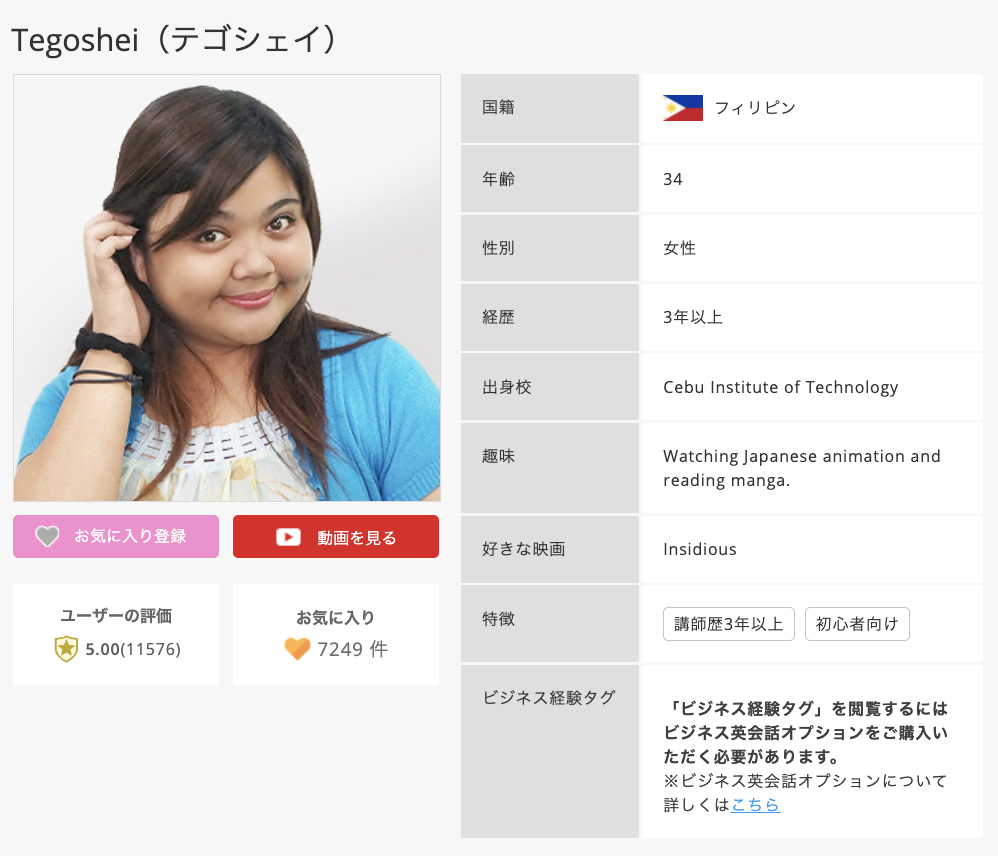Image resolution: width=998 pixels, height=856 pixels.
Task: Click the 7249 件 favorites count
Action: tap(352, 649)
